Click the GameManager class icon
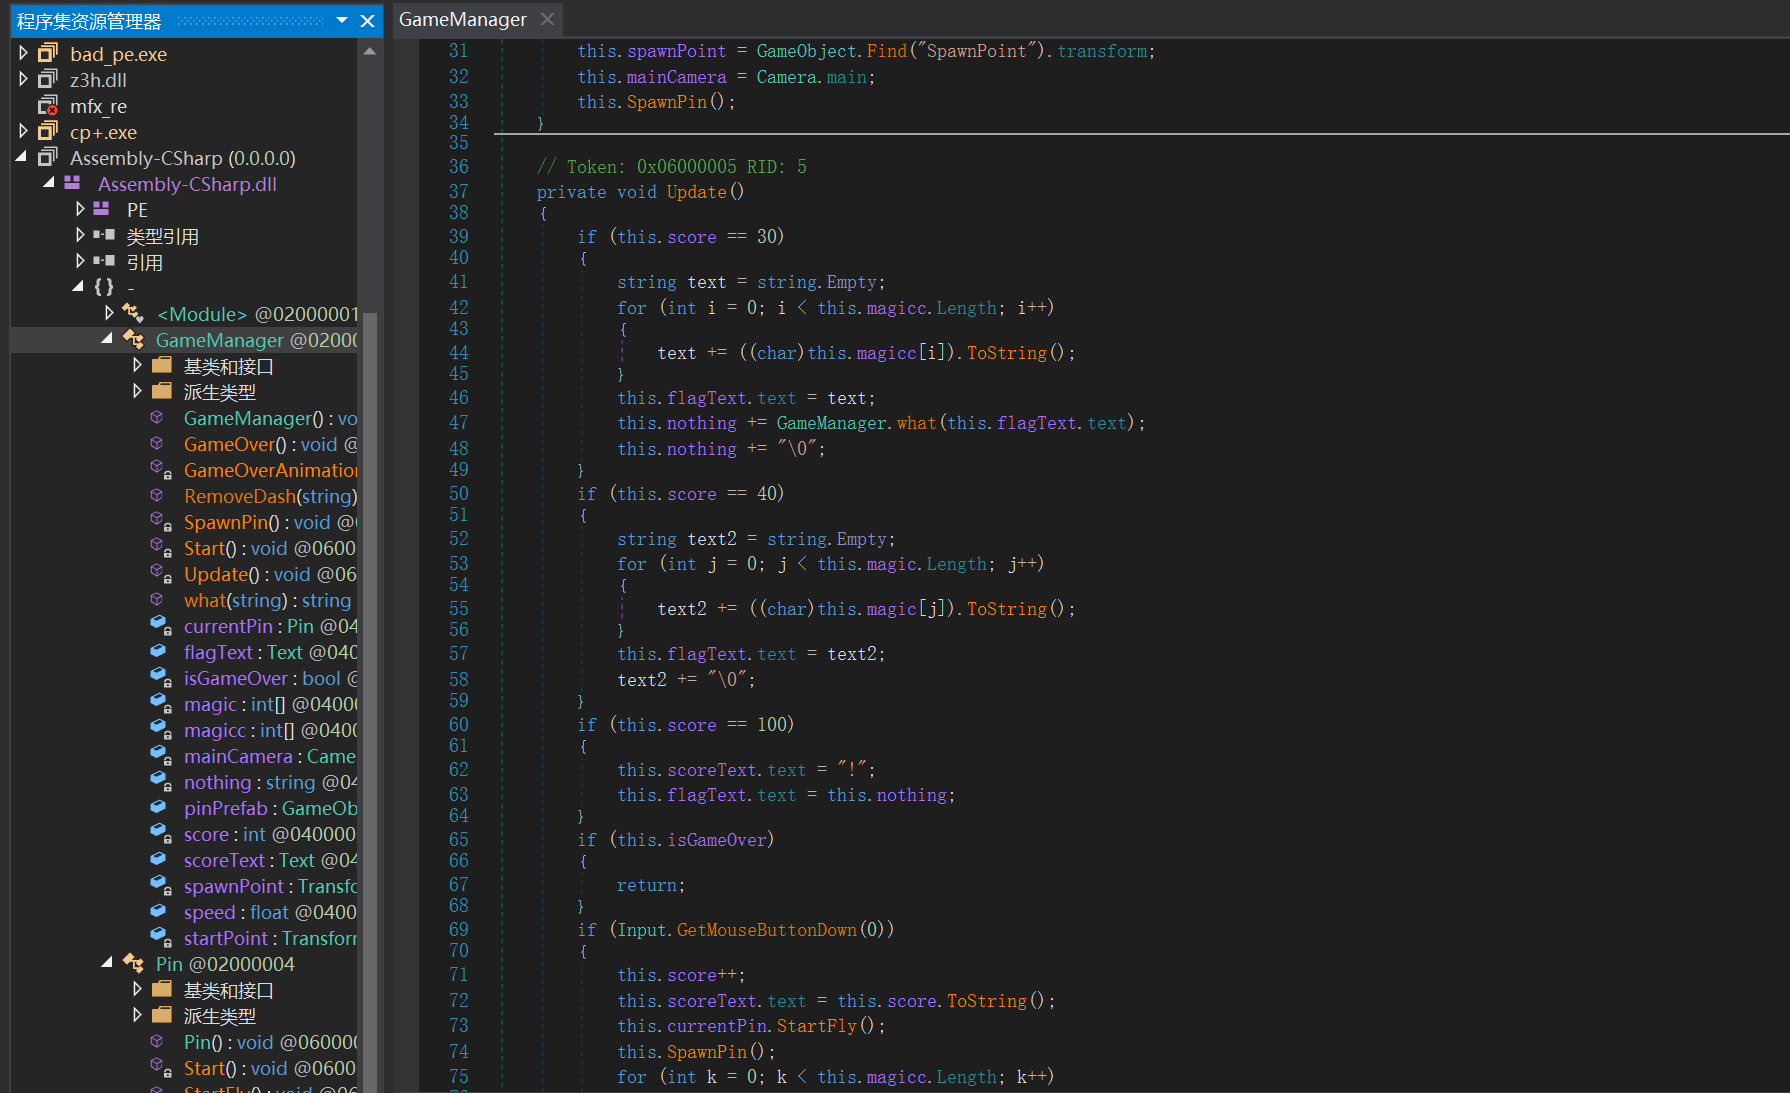The height and width of the screenshot is (1093, 1790). click(x=133, y=339)
